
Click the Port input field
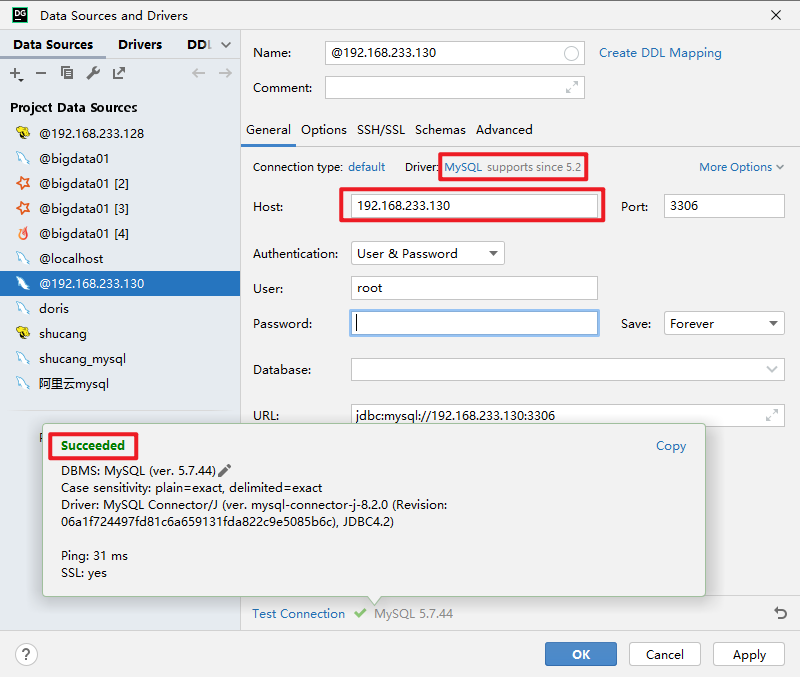(x=724, y=206)
